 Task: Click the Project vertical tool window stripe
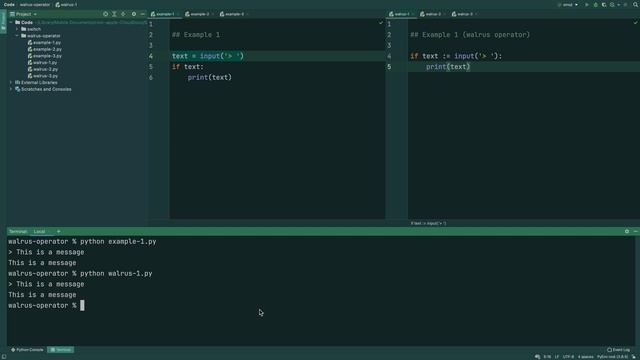click(x=3, y=22)
